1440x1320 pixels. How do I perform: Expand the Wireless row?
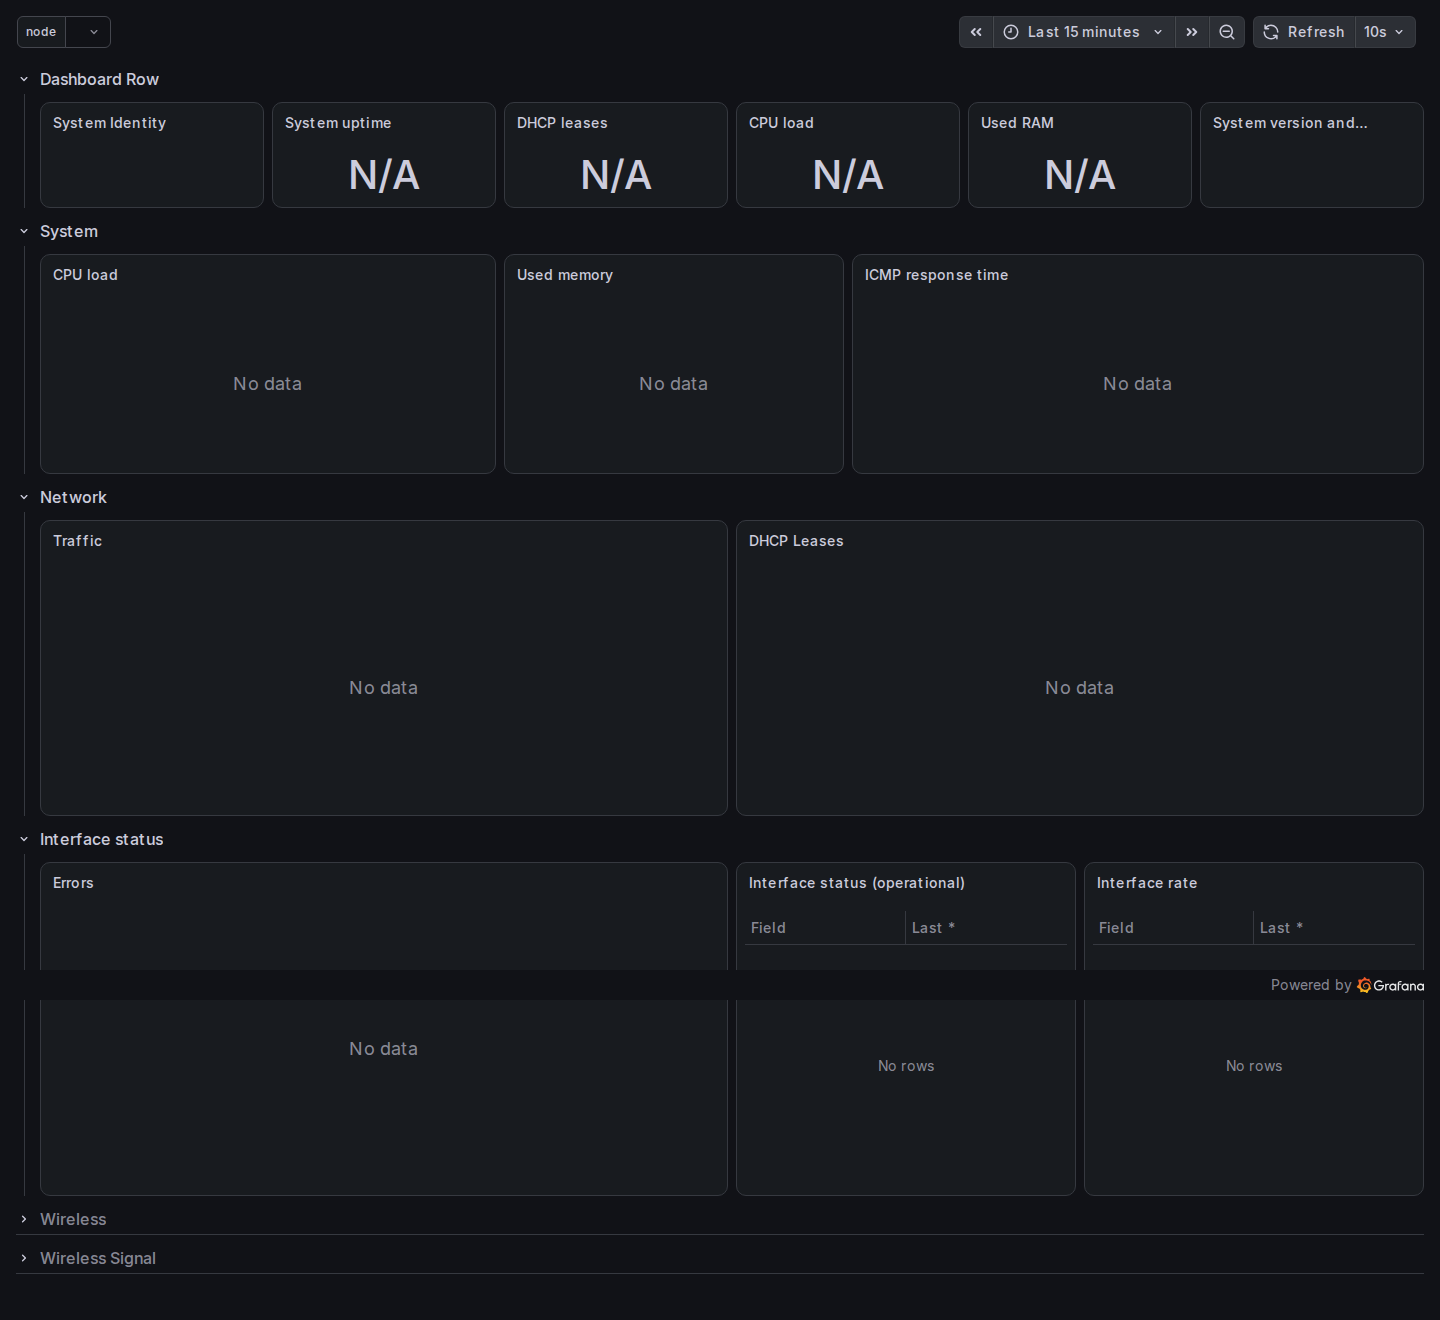coord(24,1219)
